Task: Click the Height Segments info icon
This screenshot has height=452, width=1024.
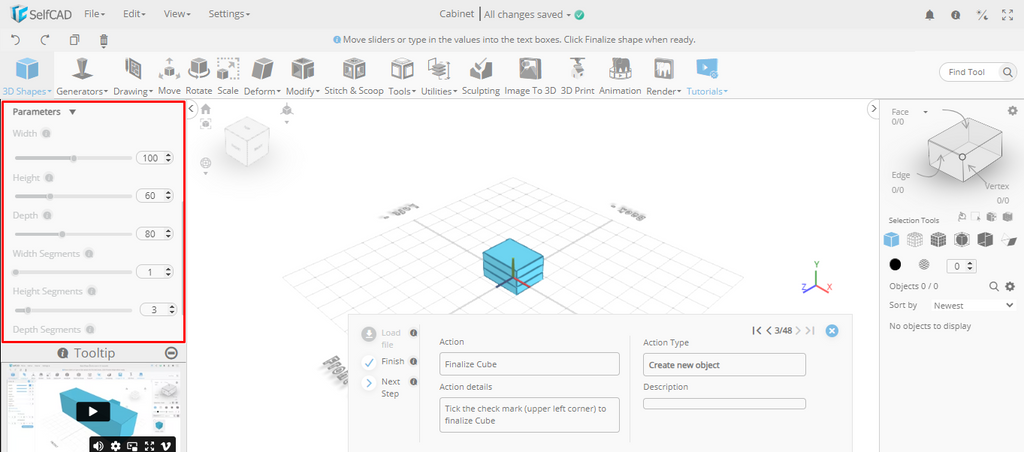Action: point(91,291)
